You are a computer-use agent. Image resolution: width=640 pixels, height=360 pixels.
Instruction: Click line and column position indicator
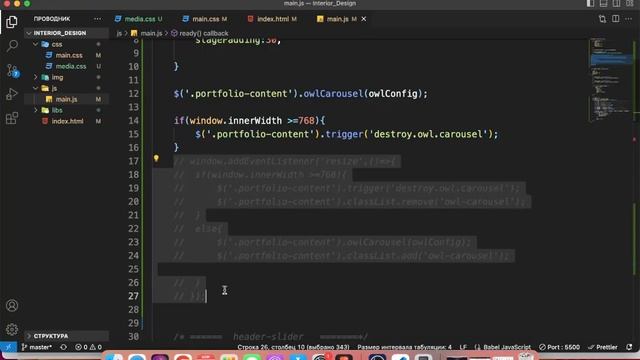point(293,347)
